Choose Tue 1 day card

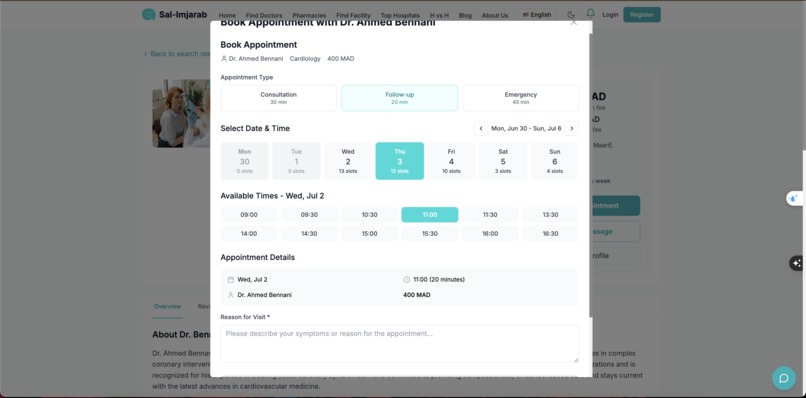pyautogui.click(x=296, y=161)
